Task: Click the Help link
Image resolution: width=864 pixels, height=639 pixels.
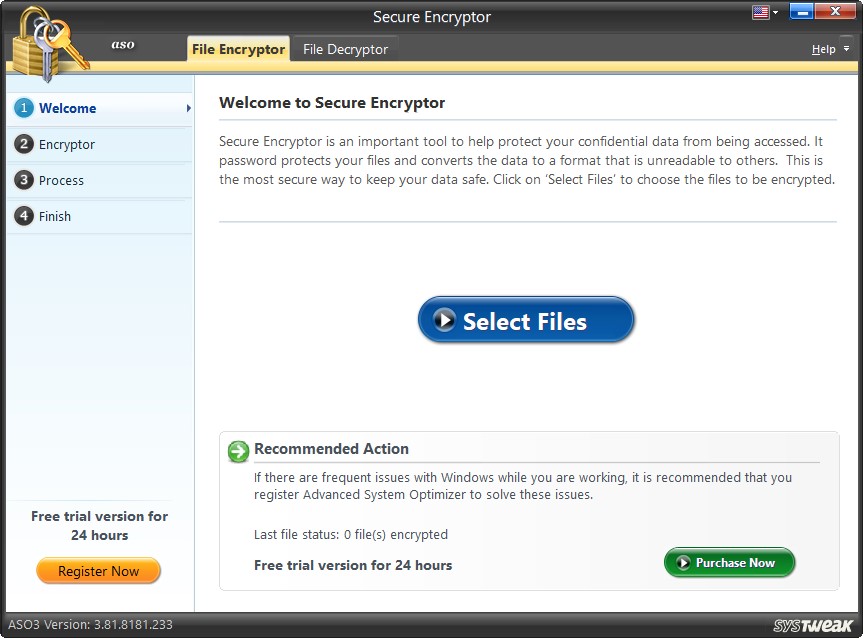Action: point(822,48)
